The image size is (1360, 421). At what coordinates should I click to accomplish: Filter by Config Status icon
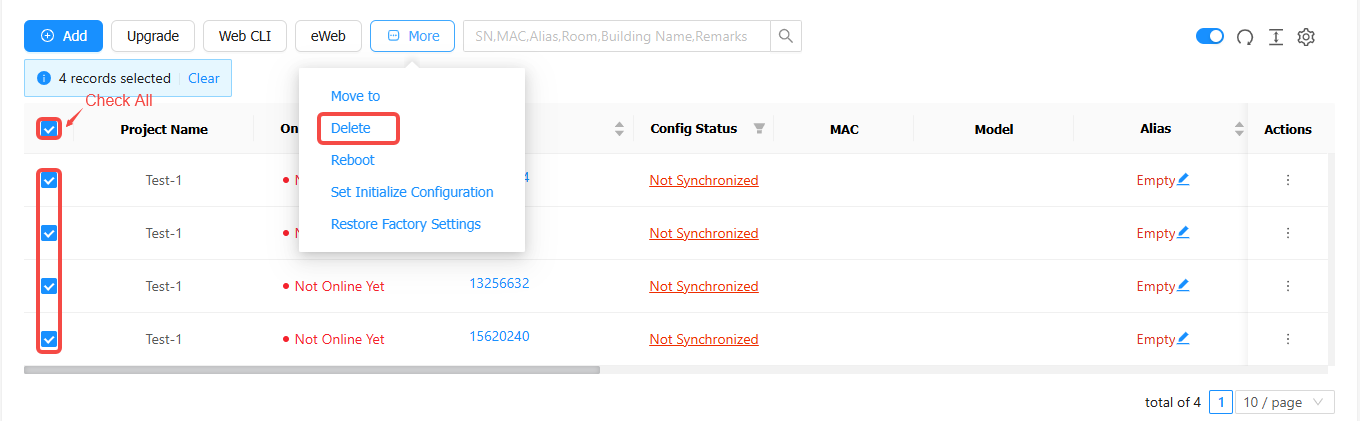click(759, 129)
